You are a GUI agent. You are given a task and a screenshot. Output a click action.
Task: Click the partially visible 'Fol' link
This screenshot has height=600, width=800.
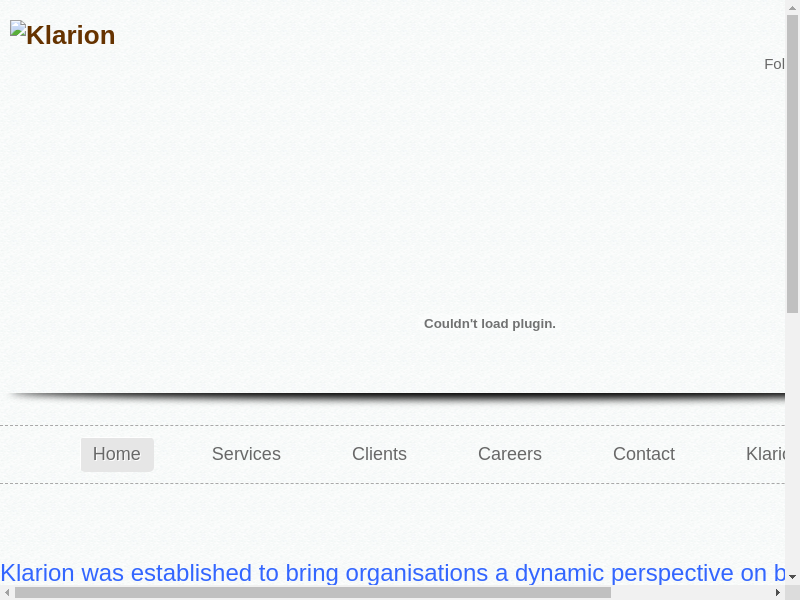coord(773,64)
